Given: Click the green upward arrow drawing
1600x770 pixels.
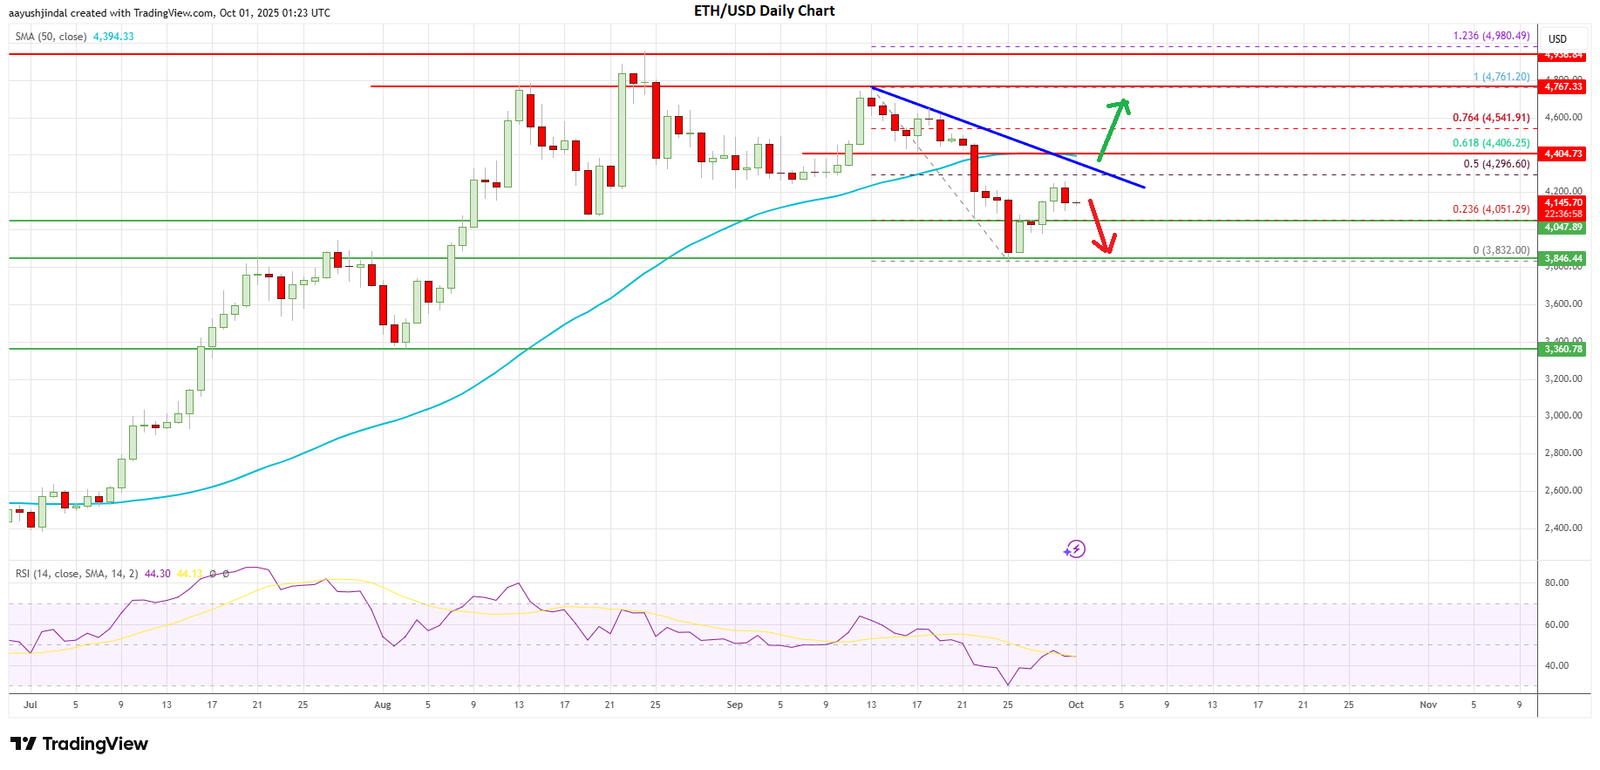Looking at the screenshot, I should [x=1112, y=130].
